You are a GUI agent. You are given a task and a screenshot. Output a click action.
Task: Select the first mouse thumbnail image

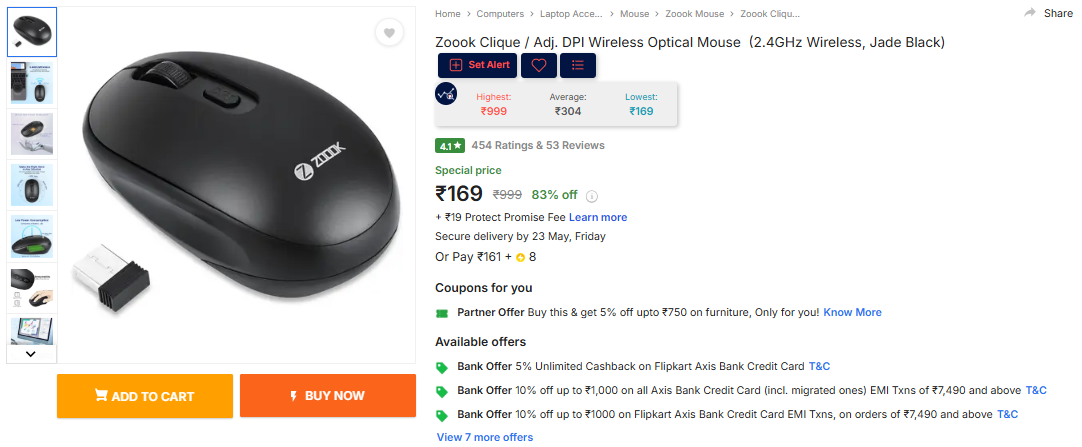tap(32, 32)
